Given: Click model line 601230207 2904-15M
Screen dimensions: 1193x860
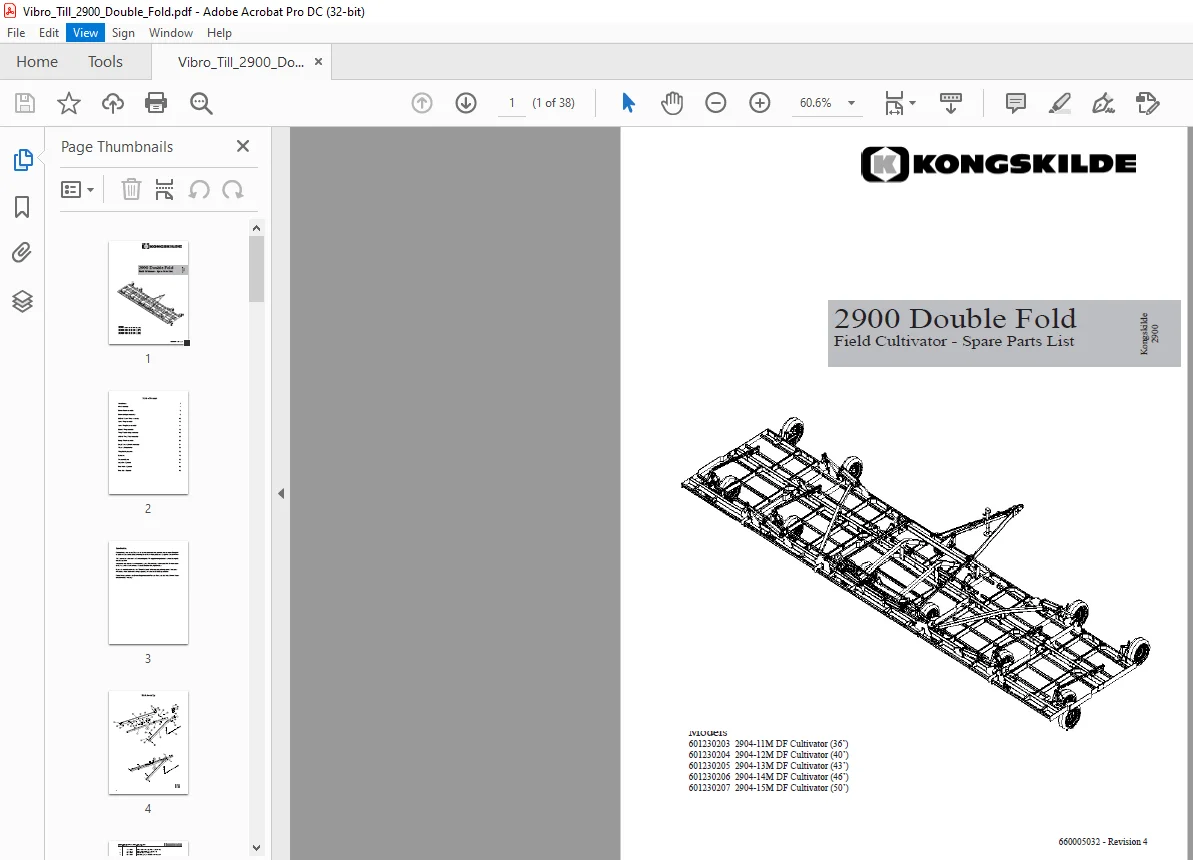Looking at the screenshot, I should [768, 788].
